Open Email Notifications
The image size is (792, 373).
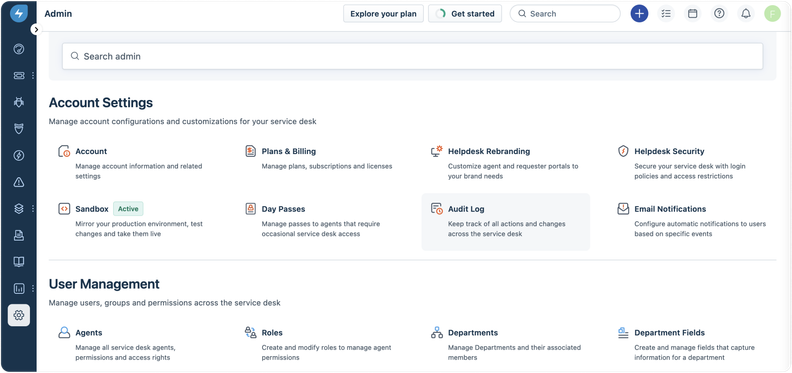pos(670,209)
